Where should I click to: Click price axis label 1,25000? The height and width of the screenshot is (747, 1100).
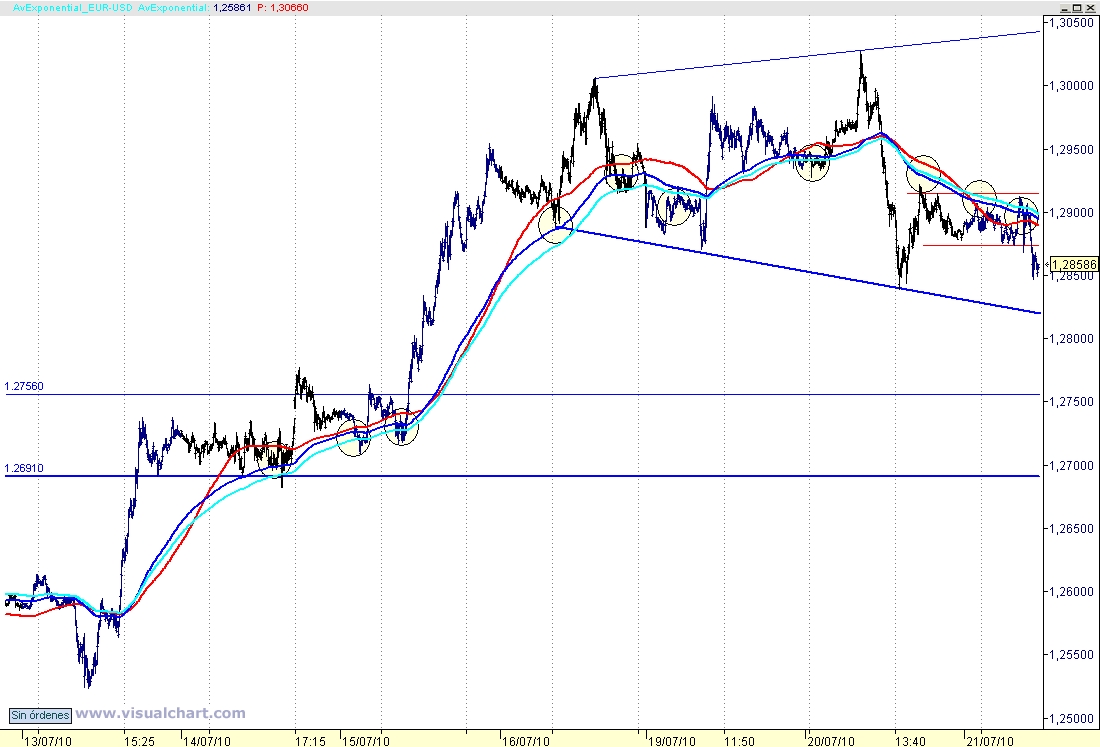(x=1071, y=719)
